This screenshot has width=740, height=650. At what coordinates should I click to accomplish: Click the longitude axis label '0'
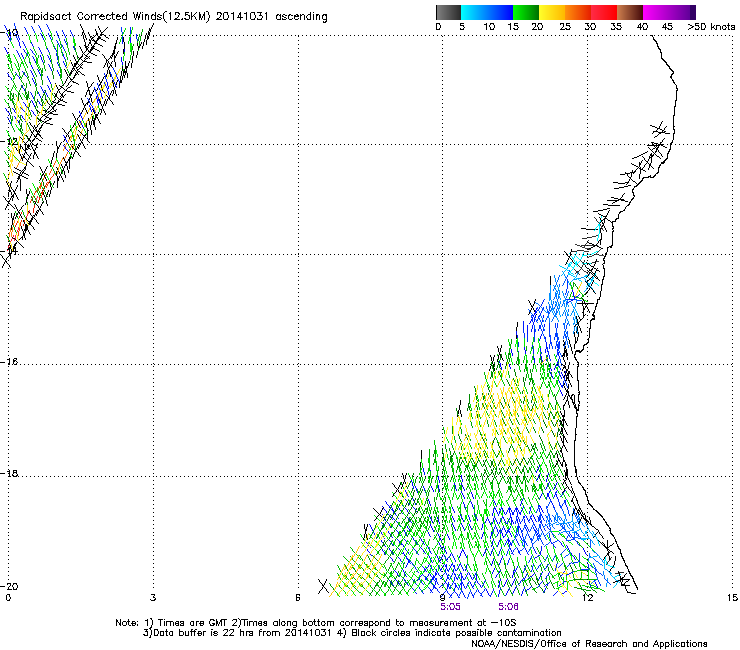[x=8, y=598]
